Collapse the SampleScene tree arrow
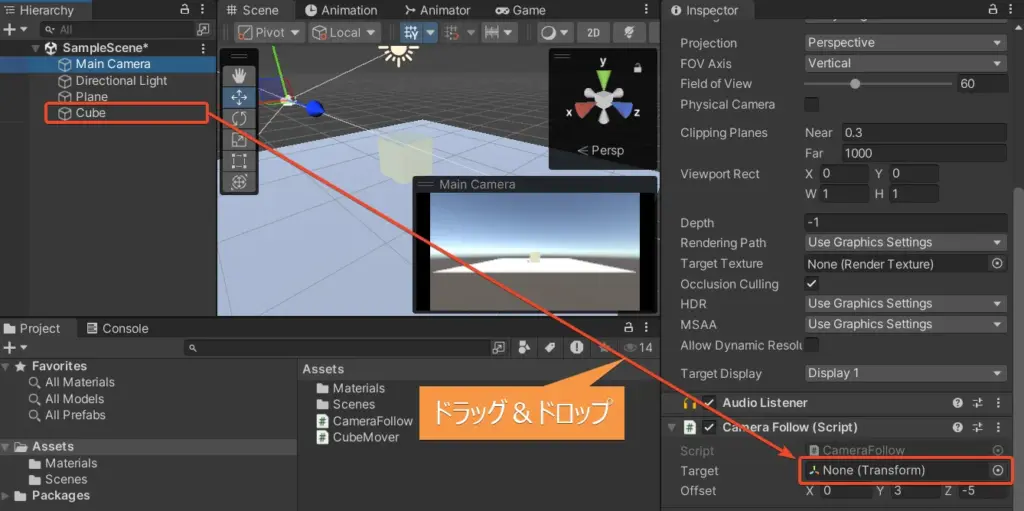Viewport: 1024px width, 511px height. click(x=35, y=48)
